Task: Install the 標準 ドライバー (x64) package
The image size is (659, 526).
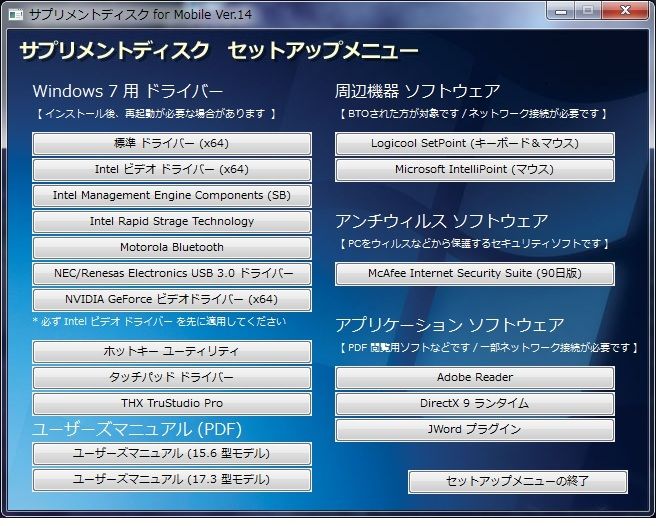Action: (x=172, y=144)
